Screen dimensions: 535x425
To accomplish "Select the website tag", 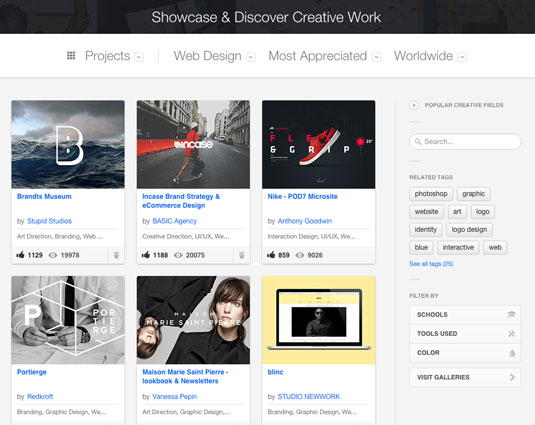I will pyautogui.click(x=426, y=211).
